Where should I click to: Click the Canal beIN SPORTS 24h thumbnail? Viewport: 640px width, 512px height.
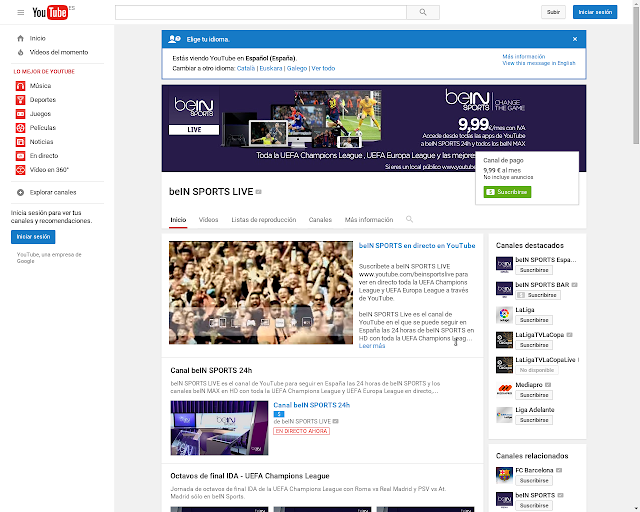tap(219, 428)
